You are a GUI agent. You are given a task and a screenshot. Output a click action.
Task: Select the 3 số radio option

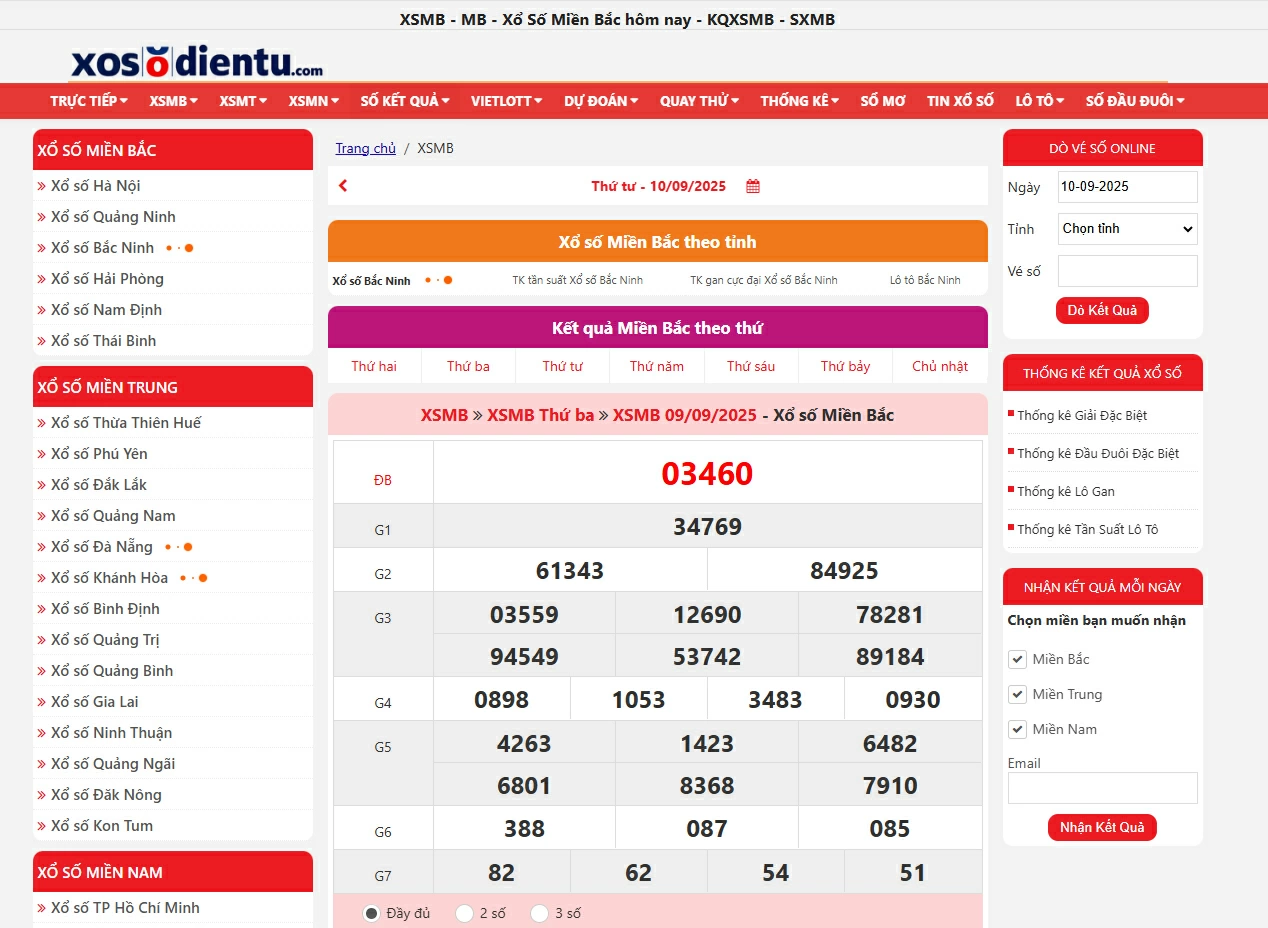pyautogui.click(x=540, y=913)
